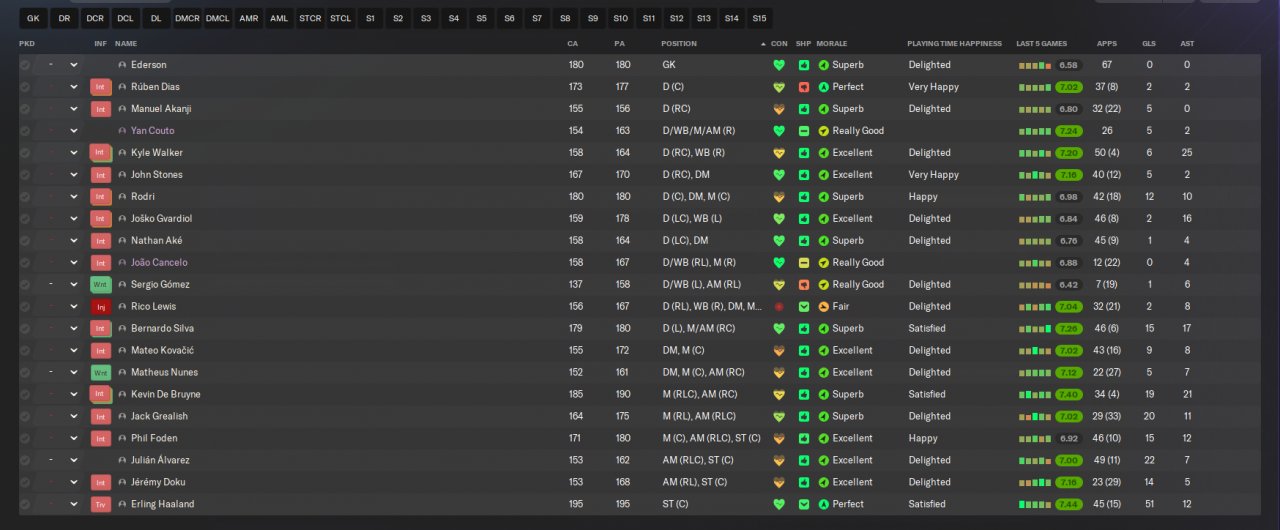Screen dimensions: 1280x530
Task: Select the S1 substitute slot button
Action: tap(371, 18)
